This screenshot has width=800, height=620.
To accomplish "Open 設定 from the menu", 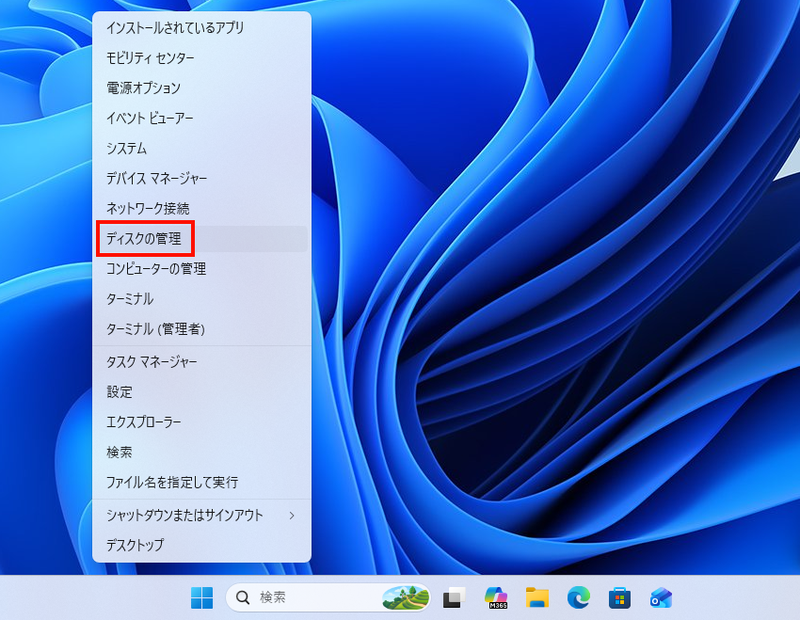I will click(202, 392).
